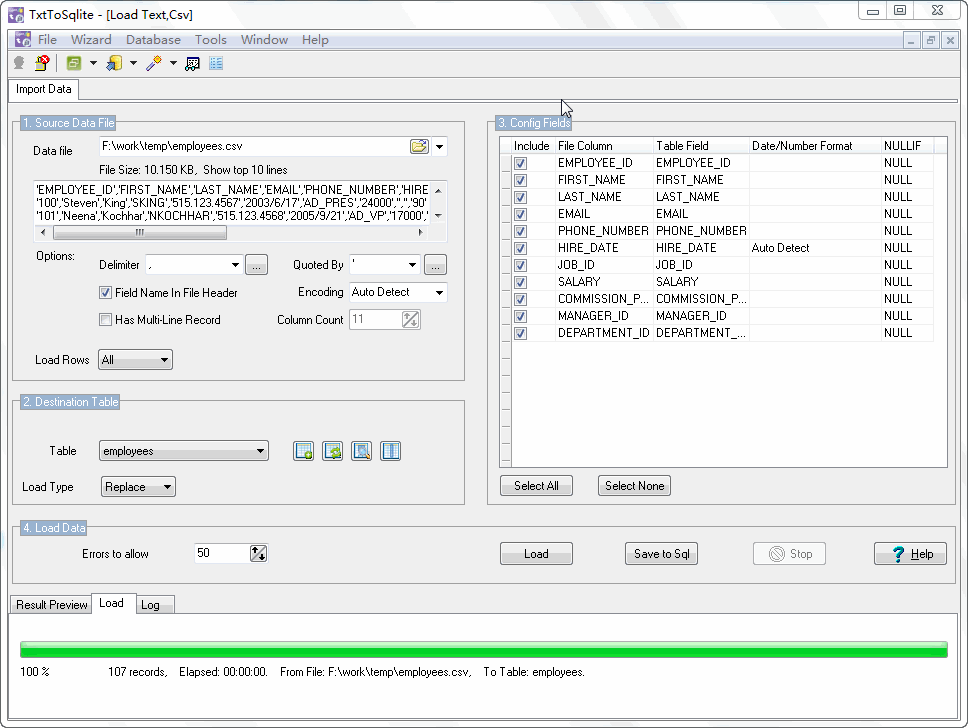968x728 pixels.
Task: Click the refresh table list icon
Action: (x=333, y=451)
